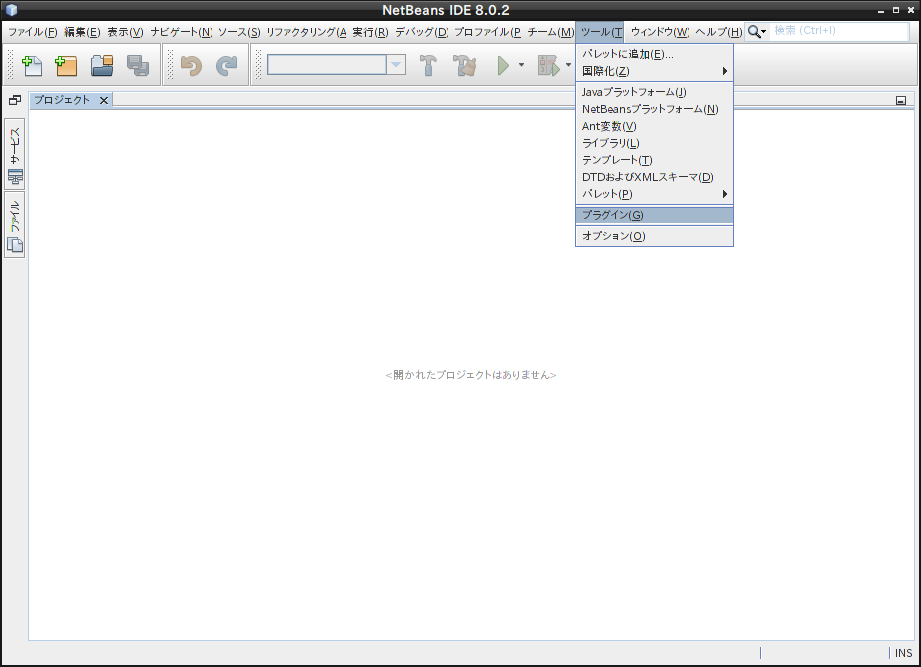Click the Debug Project icon
921x667 pixels.
[549, 65]
